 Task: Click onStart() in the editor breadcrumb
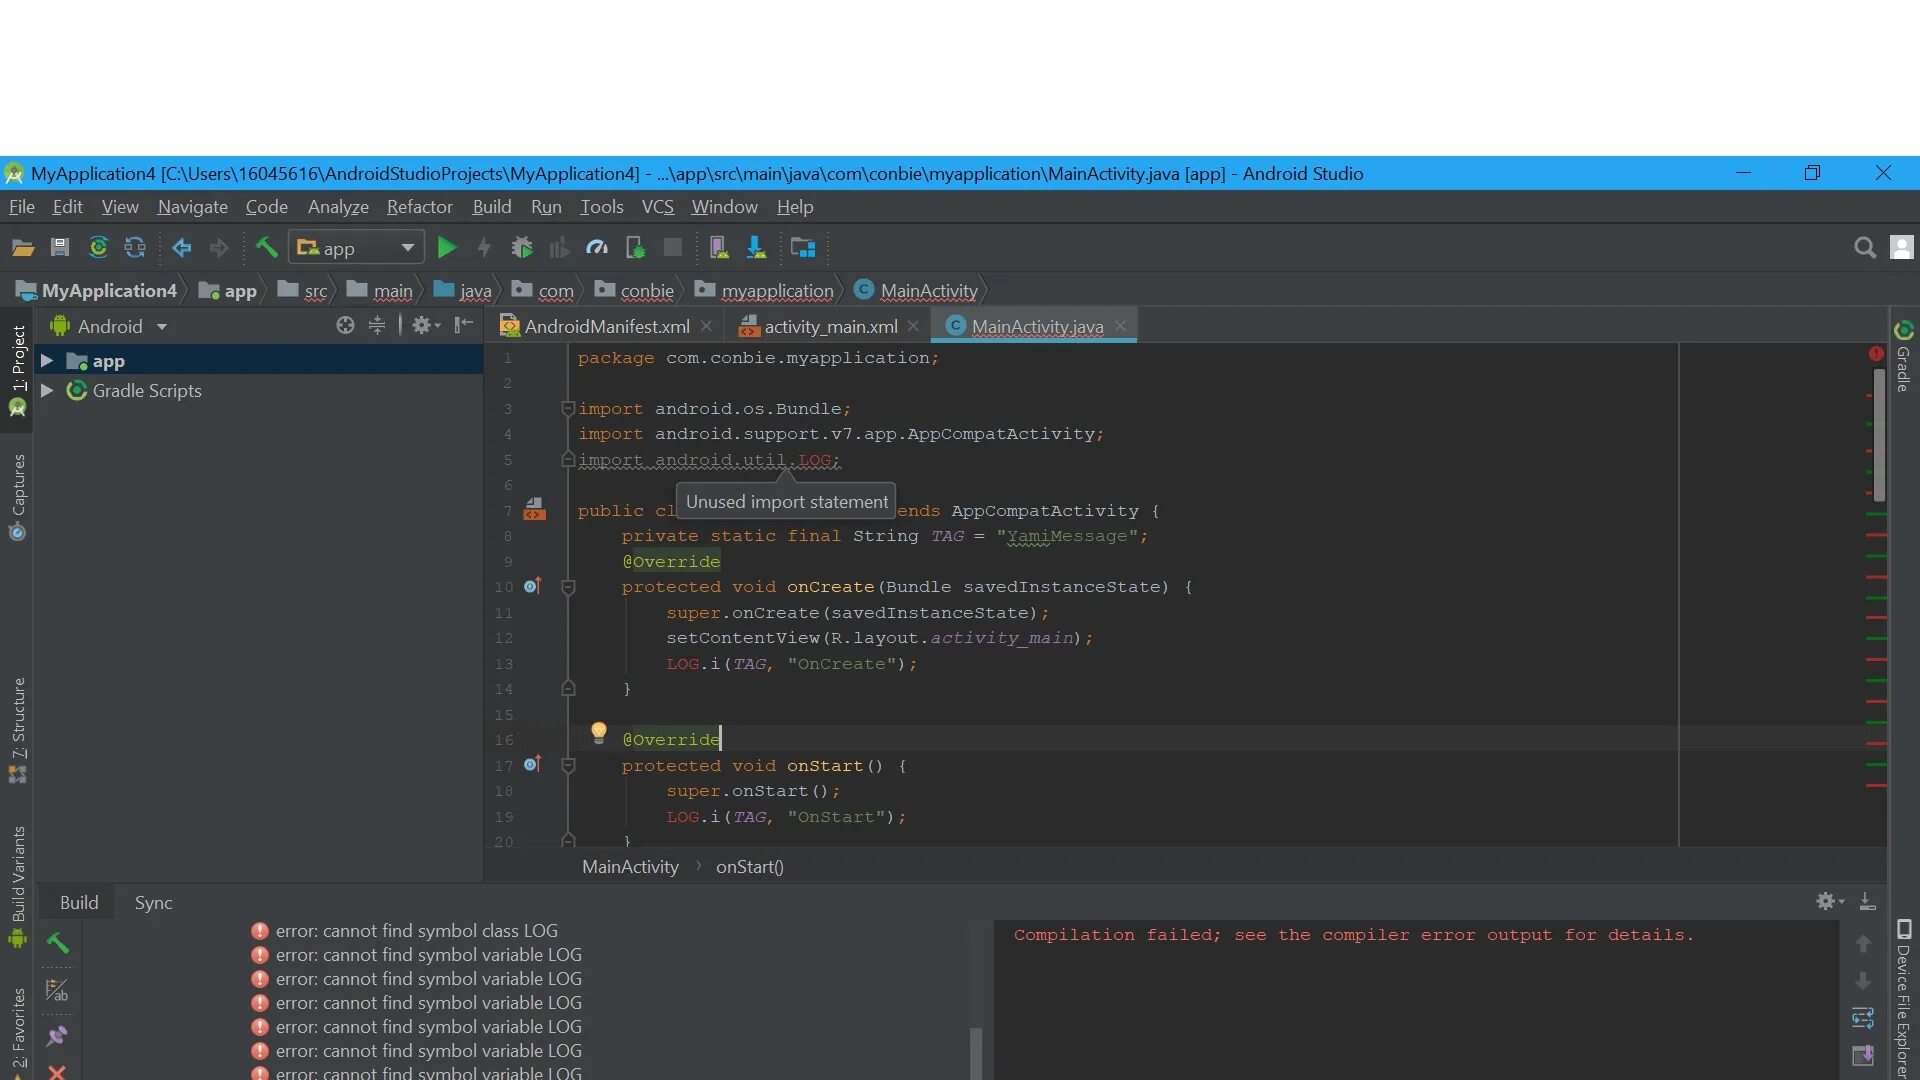[x=749, y=867]
